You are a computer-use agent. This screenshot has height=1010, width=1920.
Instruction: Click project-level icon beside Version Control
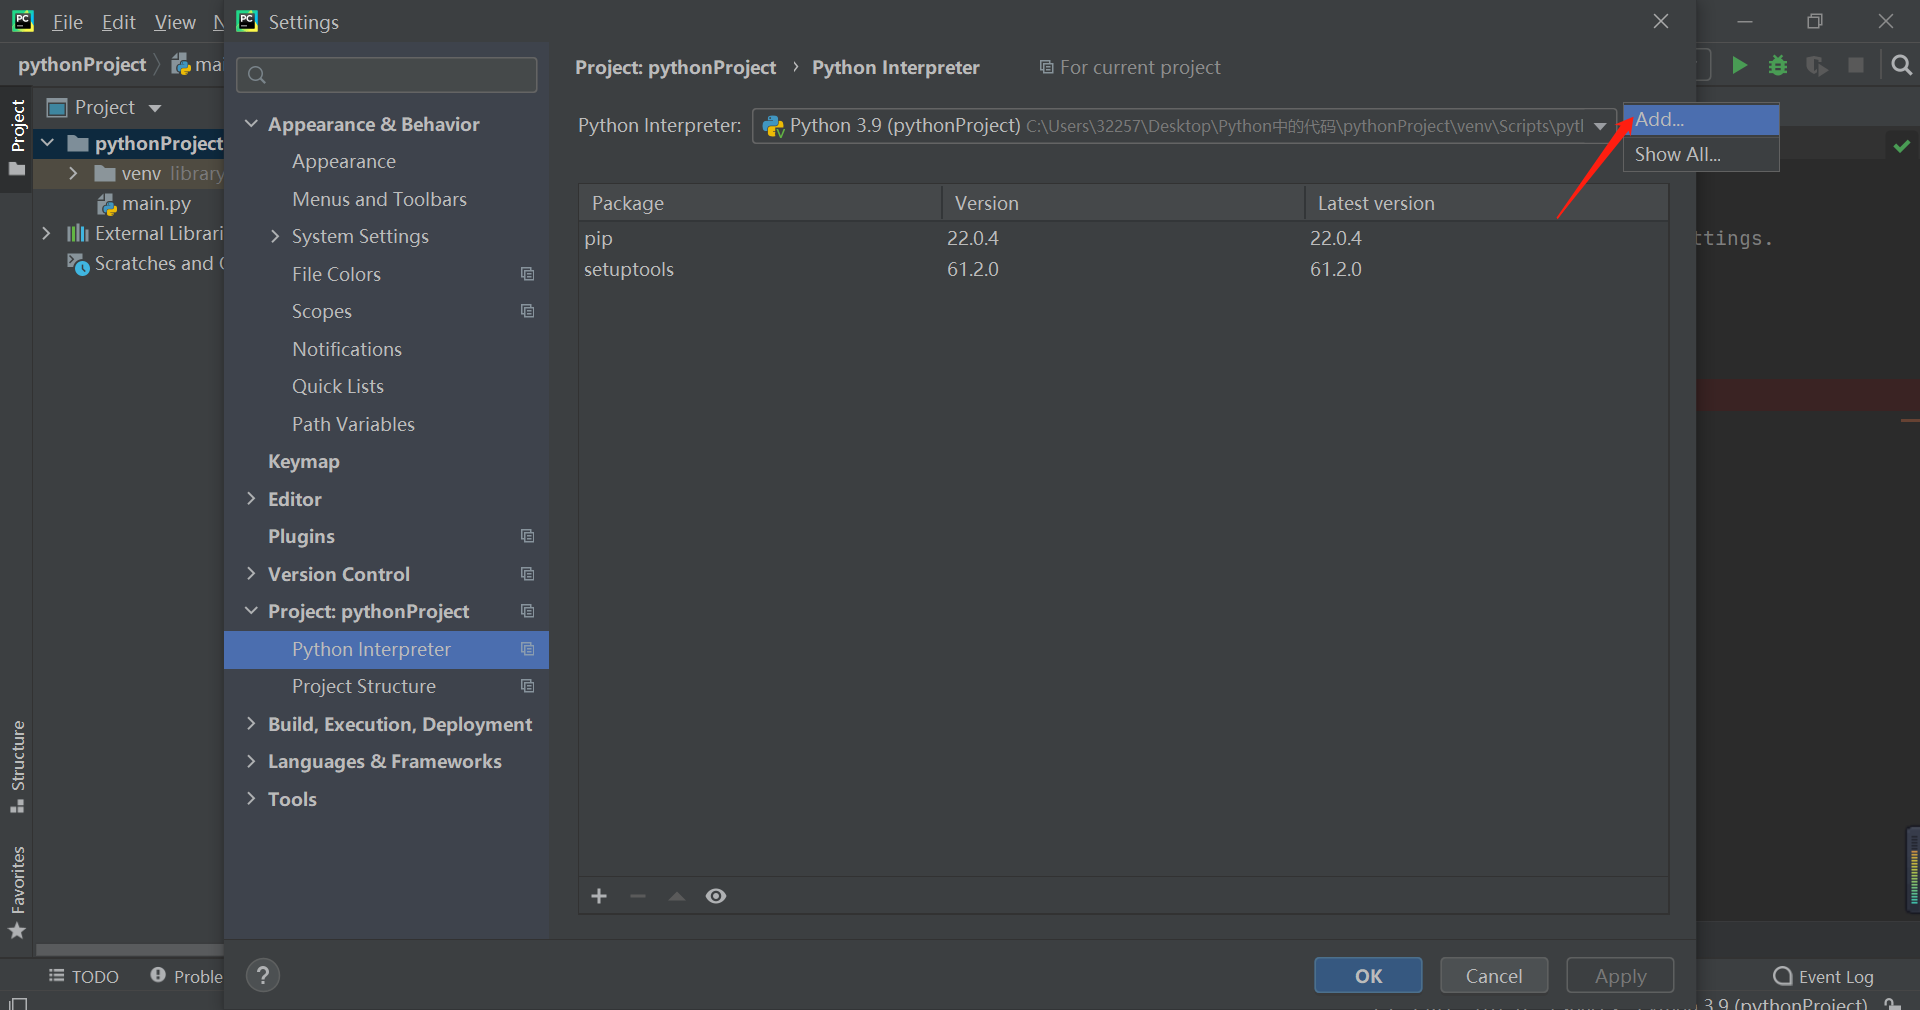point(527,574)
